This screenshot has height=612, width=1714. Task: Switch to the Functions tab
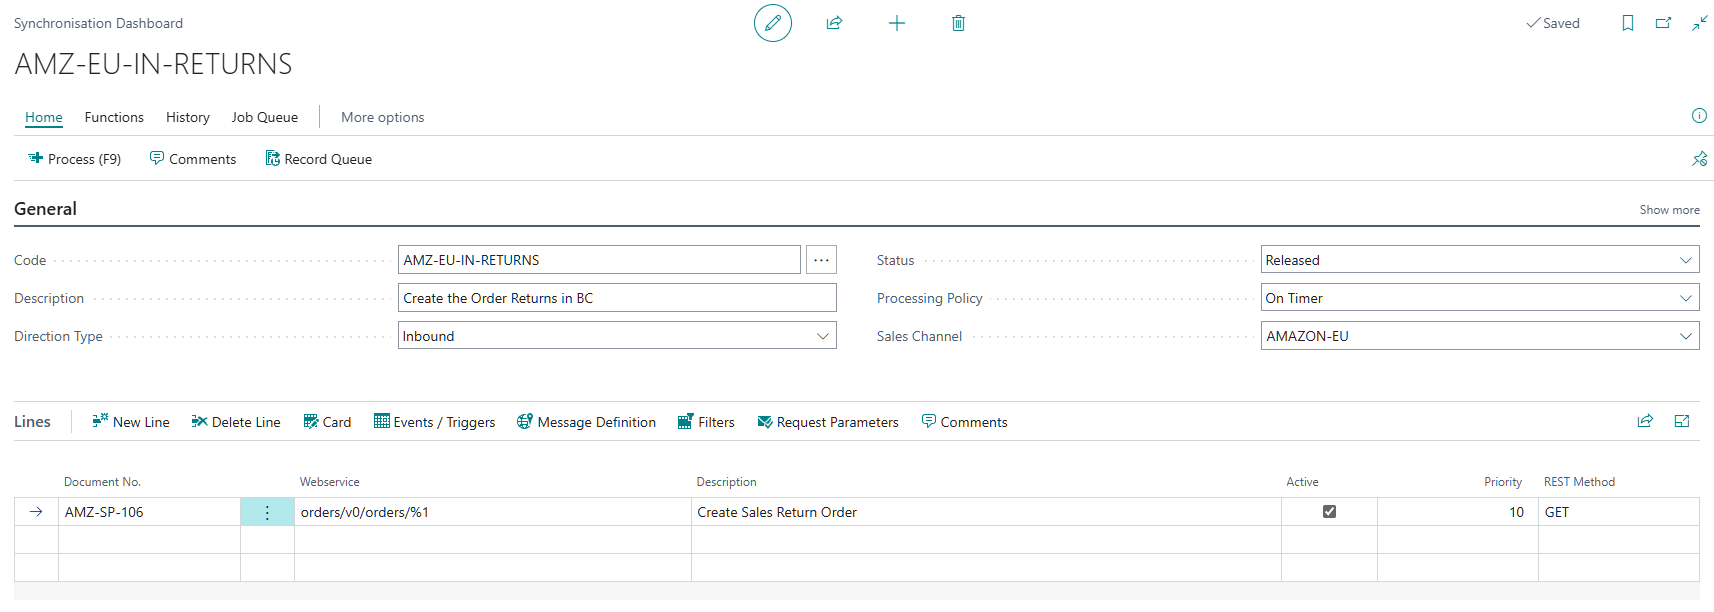coord(114,117)
